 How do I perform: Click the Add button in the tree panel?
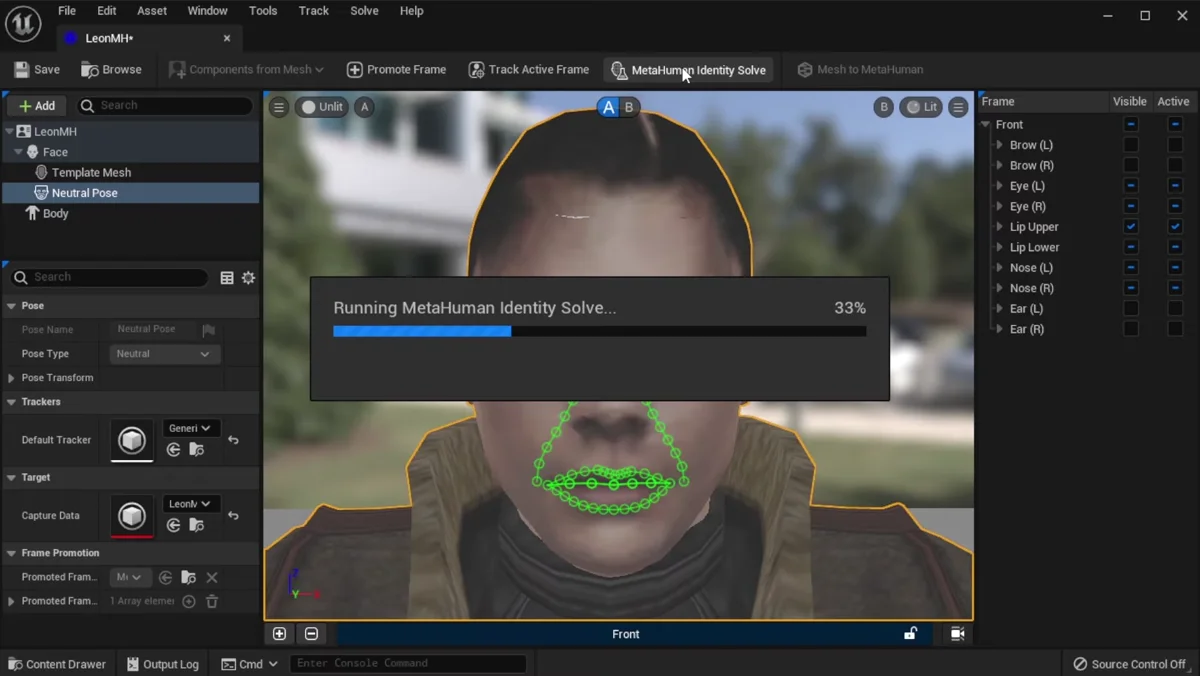pyautogui.click(x=37, y=105)
